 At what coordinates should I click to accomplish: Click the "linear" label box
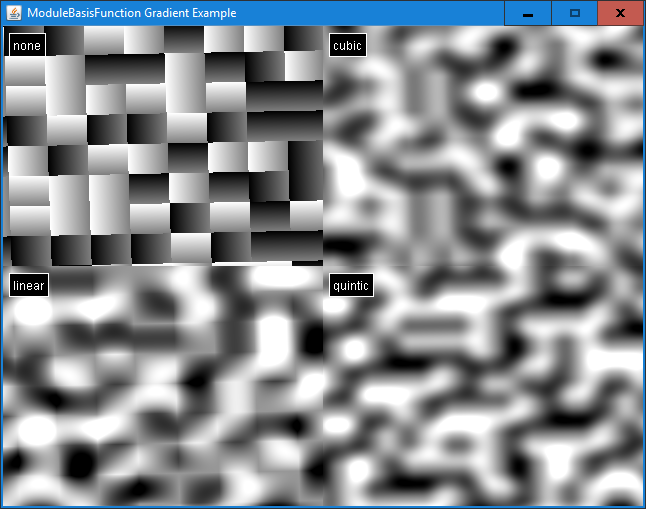29,285
